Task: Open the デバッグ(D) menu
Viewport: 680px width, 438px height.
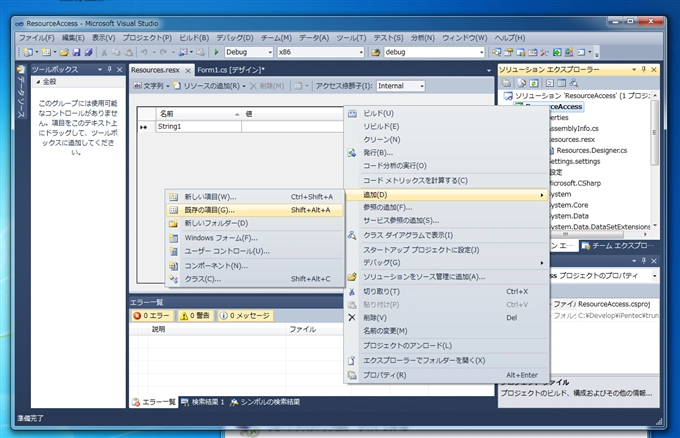Action: tap(235, 38)
